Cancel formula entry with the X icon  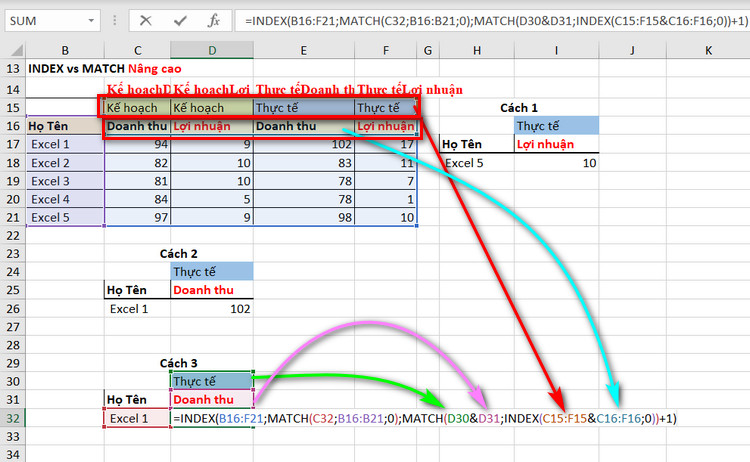click(145, 21)
